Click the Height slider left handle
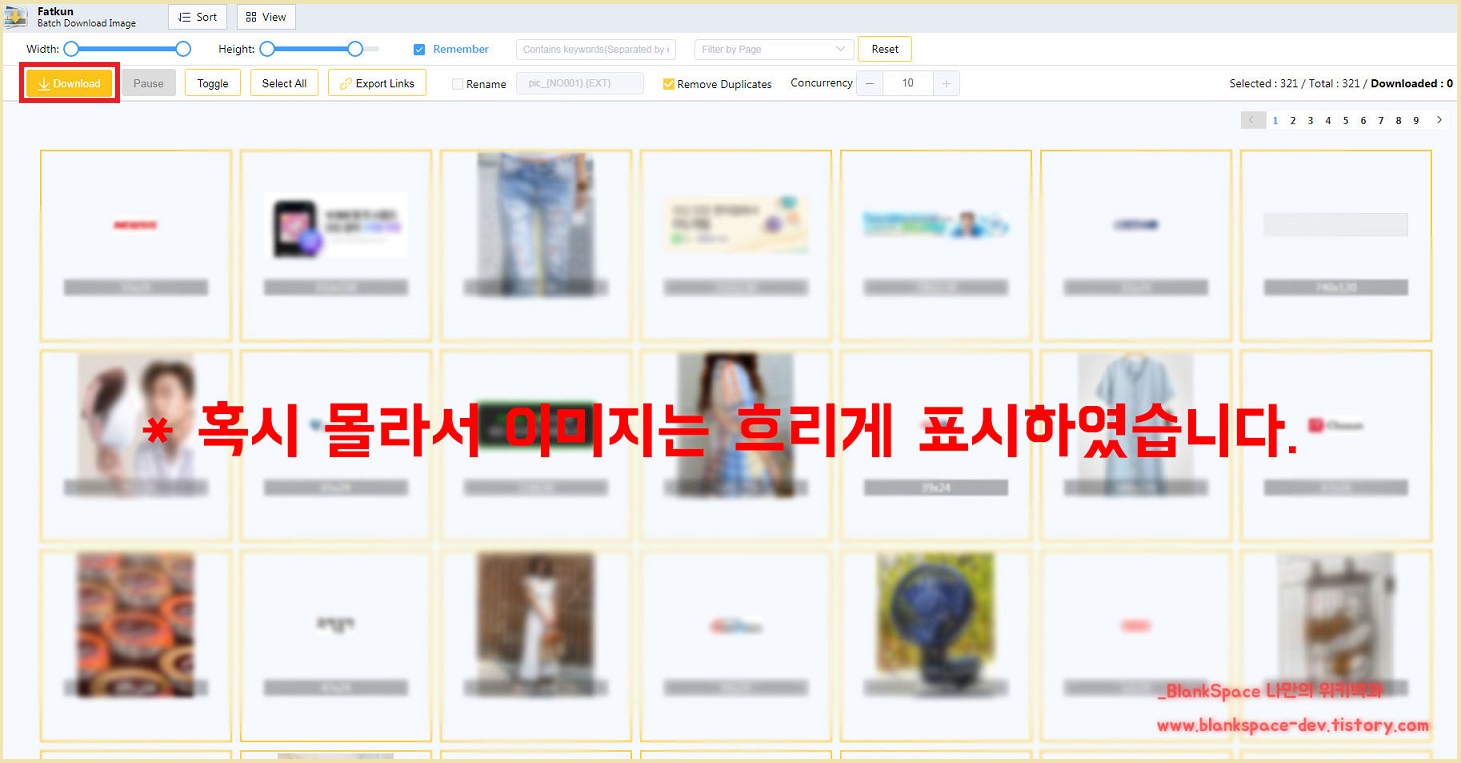1461x763 pixels. coord(267,48)
